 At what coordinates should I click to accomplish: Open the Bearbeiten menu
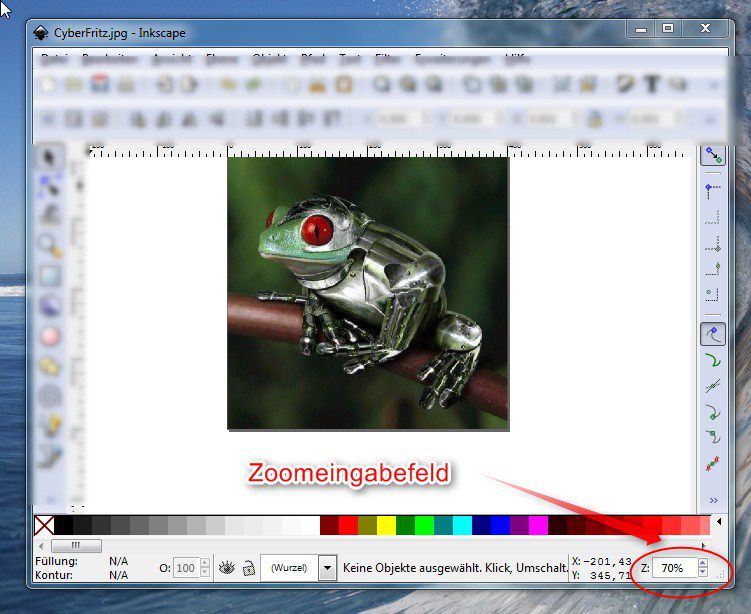pyautogui.click(x=110, y=59)
